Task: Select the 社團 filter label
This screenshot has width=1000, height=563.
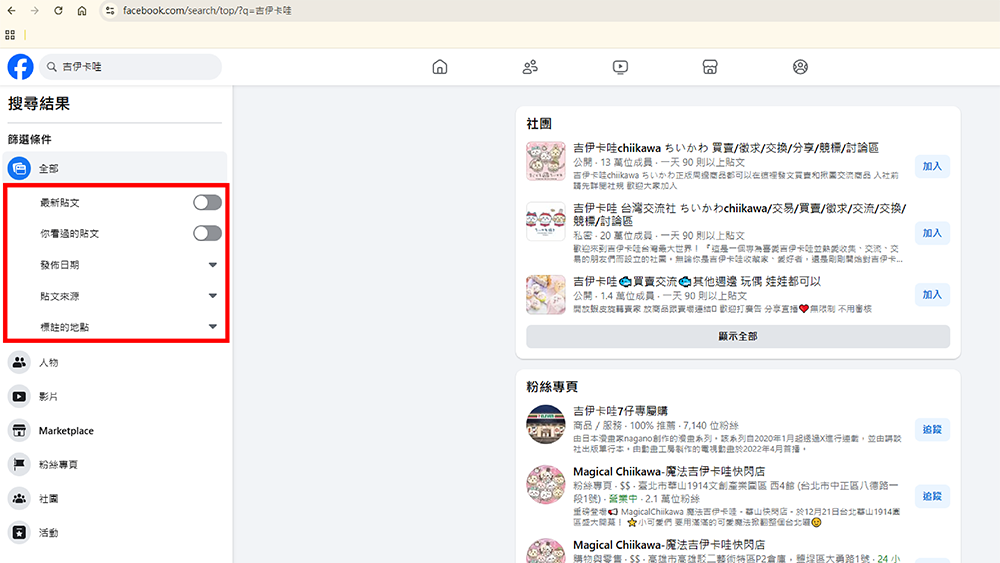Action: (x=48, y=499)
